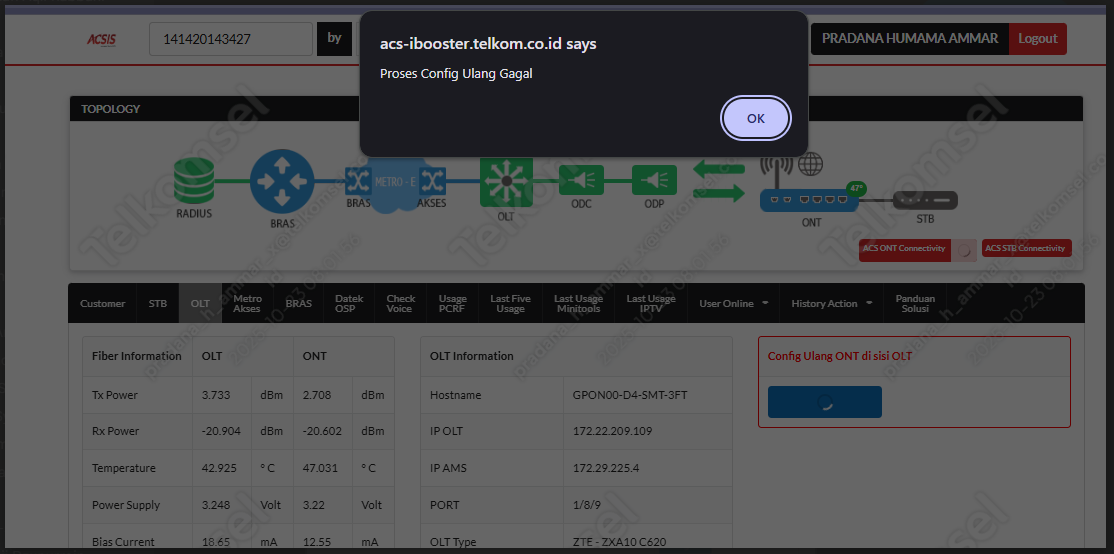Click the ACS STB Connectivity button

tap(1027, 249)
